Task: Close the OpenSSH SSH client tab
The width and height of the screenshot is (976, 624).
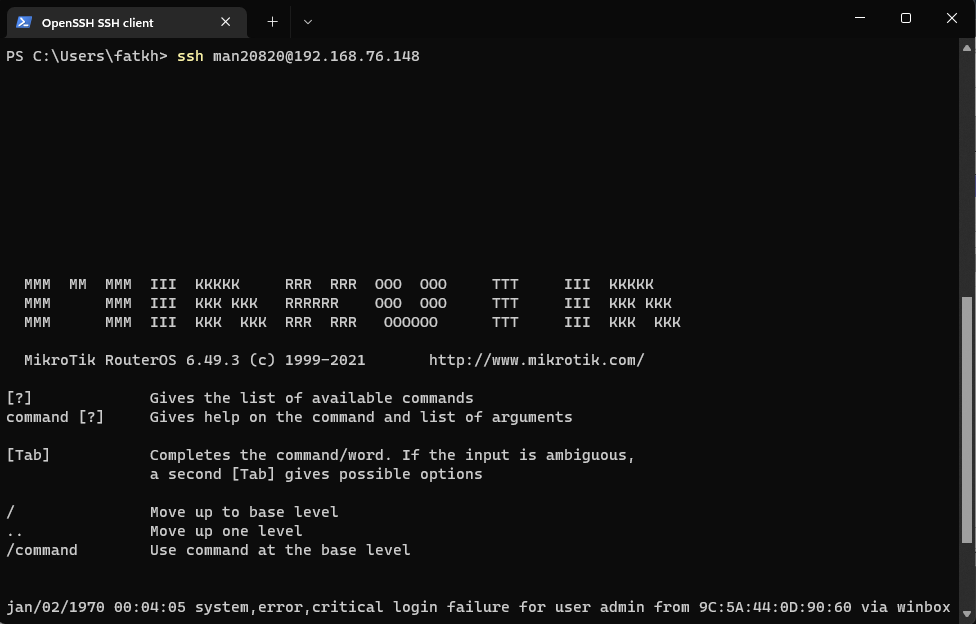Action: (226, 22)
